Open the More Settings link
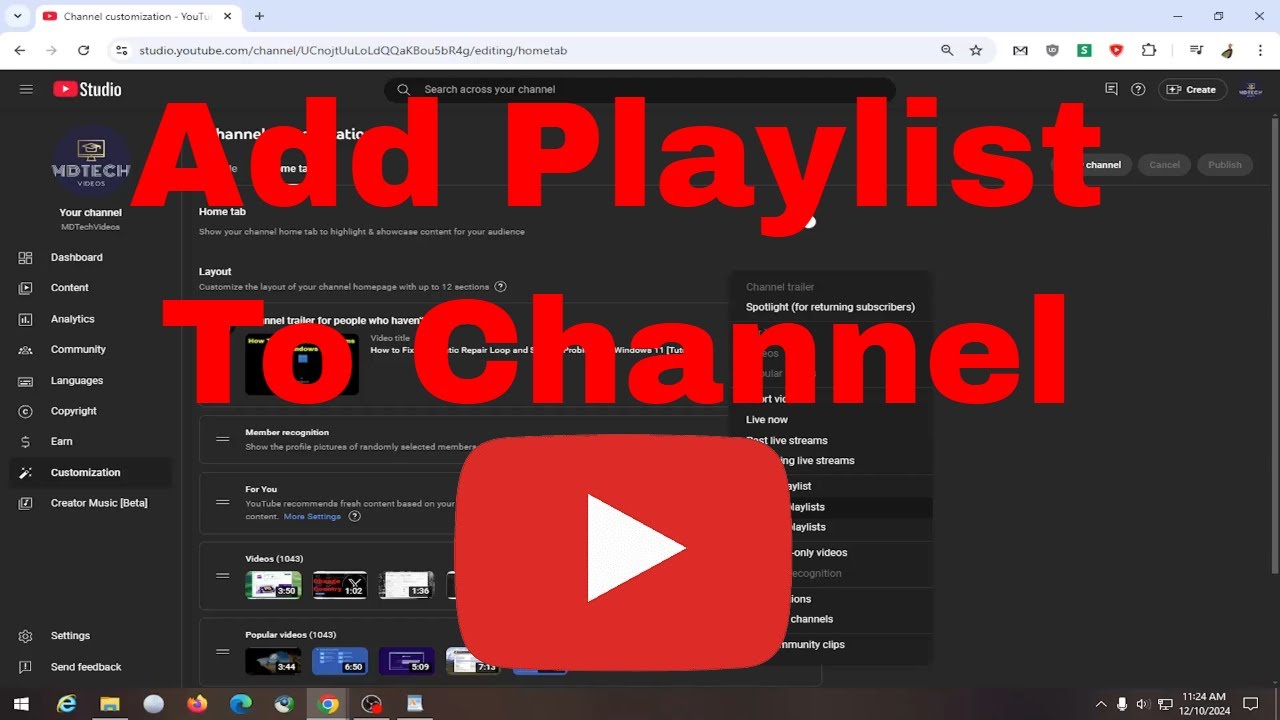This screenshot has height=720, width=1280. point(312,517)
